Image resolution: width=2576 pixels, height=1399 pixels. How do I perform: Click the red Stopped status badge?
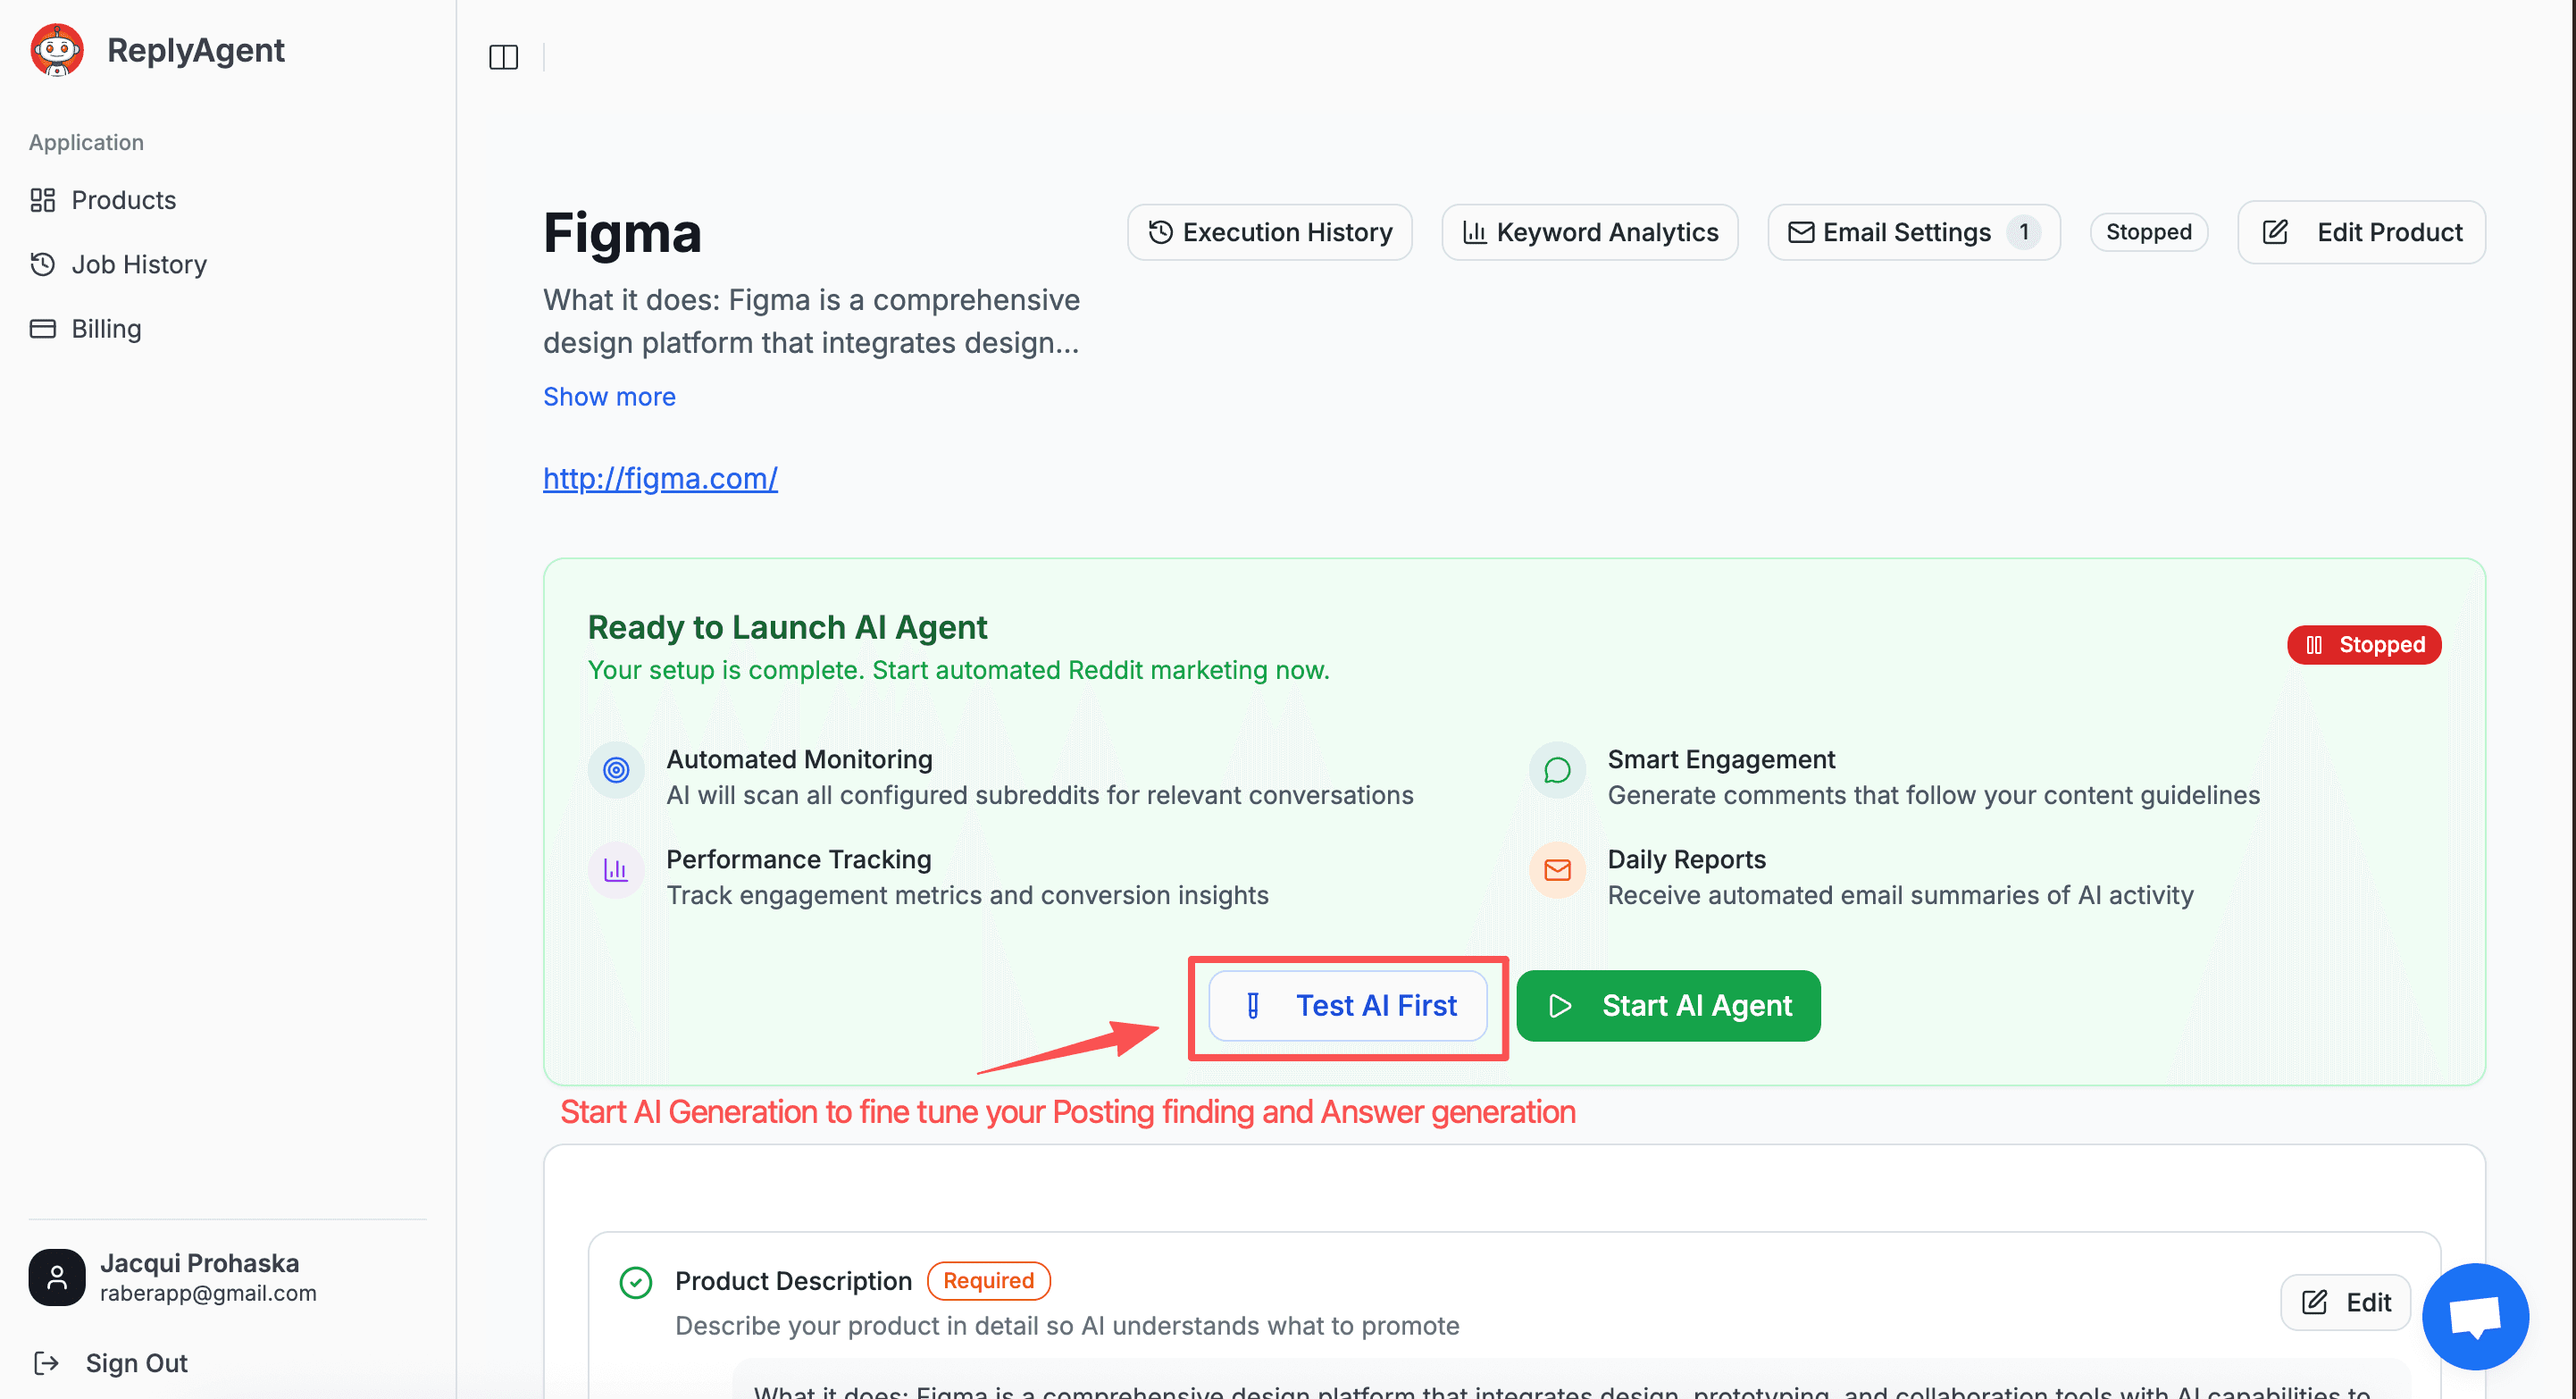click(2363, 645)
